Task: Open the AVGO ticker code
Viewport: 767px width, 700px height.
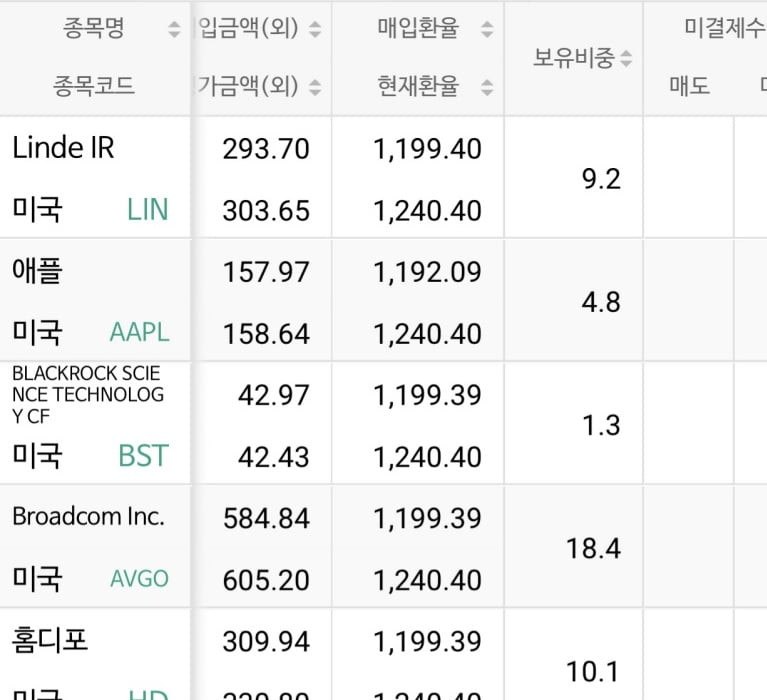Action: point(139,579)
